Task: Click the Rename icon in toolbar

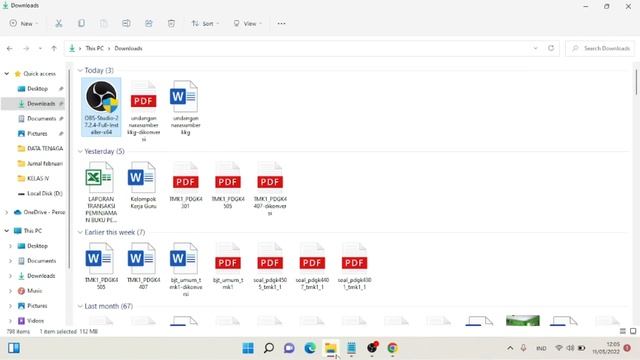Action: [126, 24]
